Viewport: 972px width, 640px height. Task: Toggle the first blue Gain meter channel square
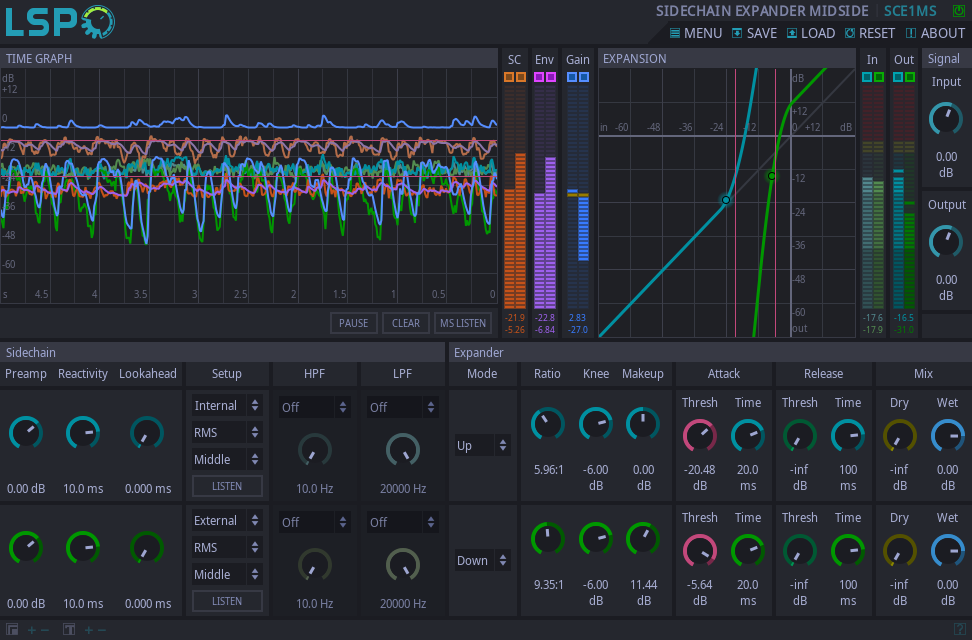click(x=572, y=77)
